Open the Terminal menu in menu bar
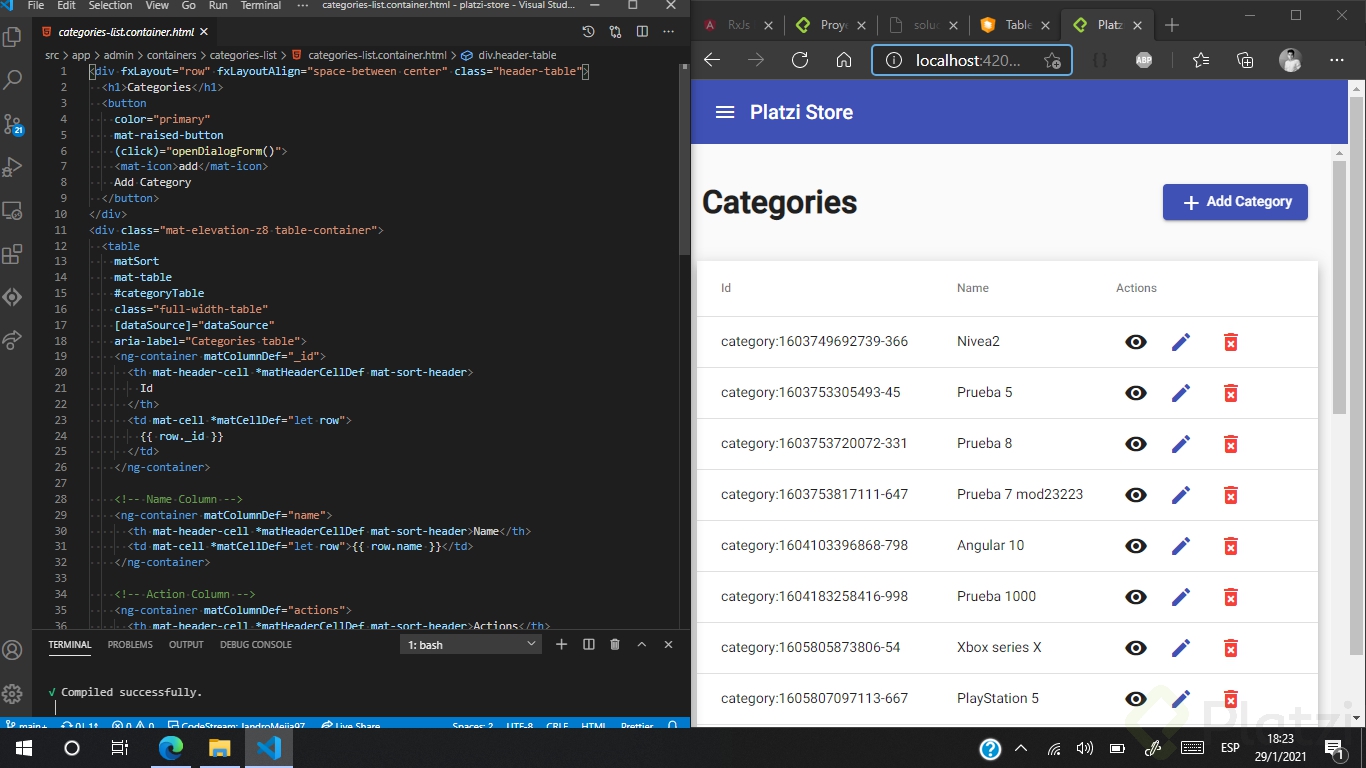 pos(261,6)
